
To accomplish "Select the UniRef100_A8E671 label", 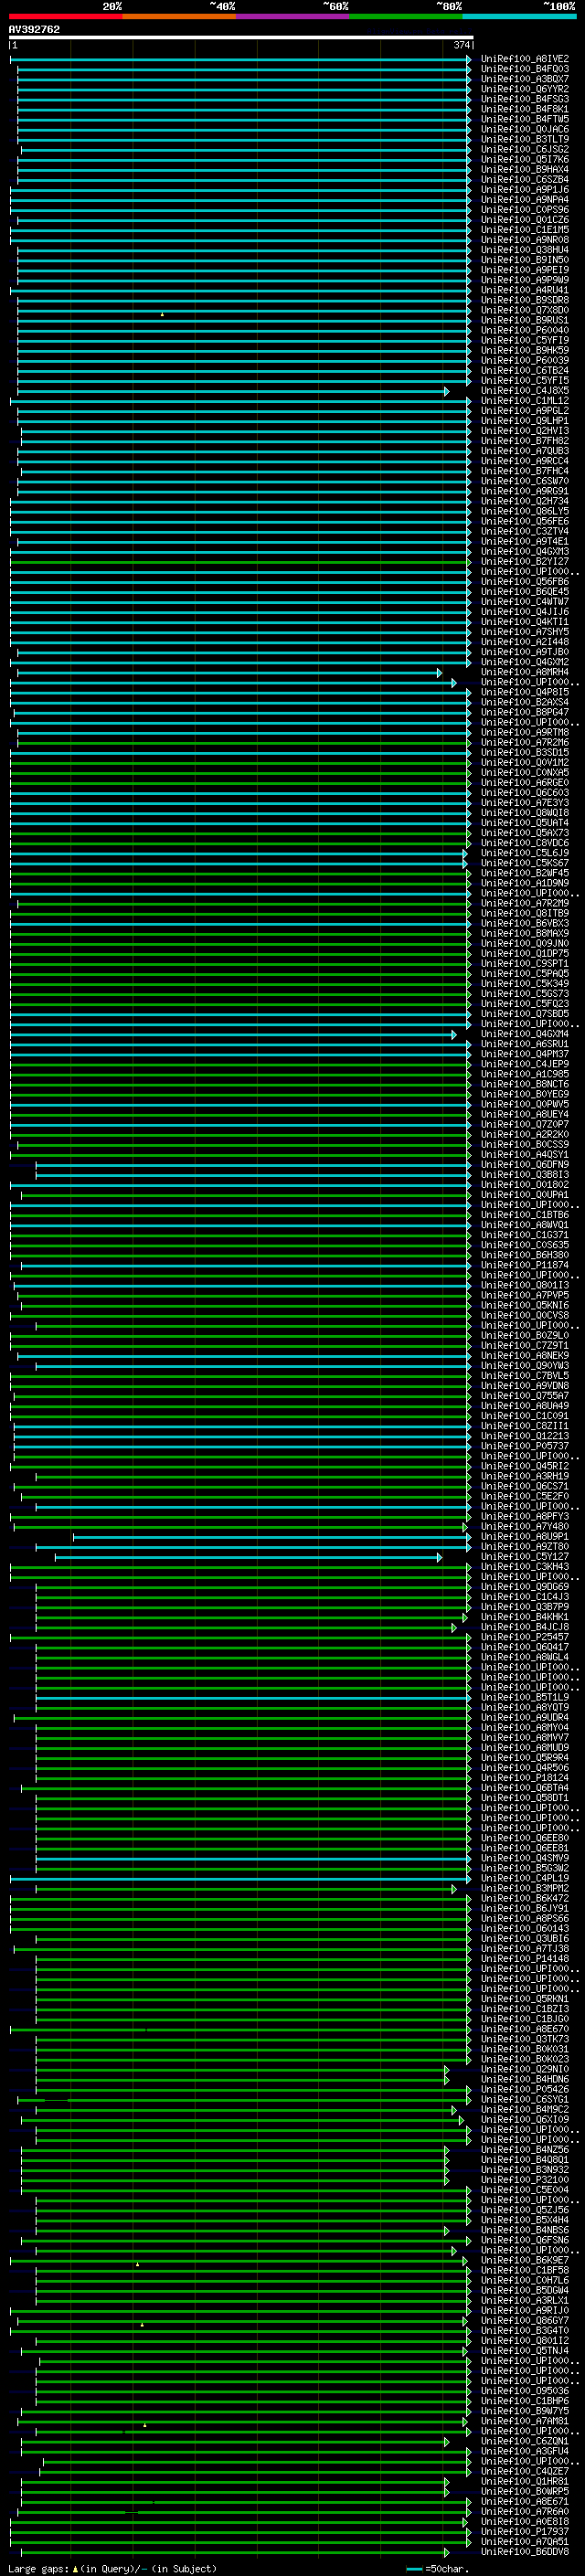I will 525,2501.
